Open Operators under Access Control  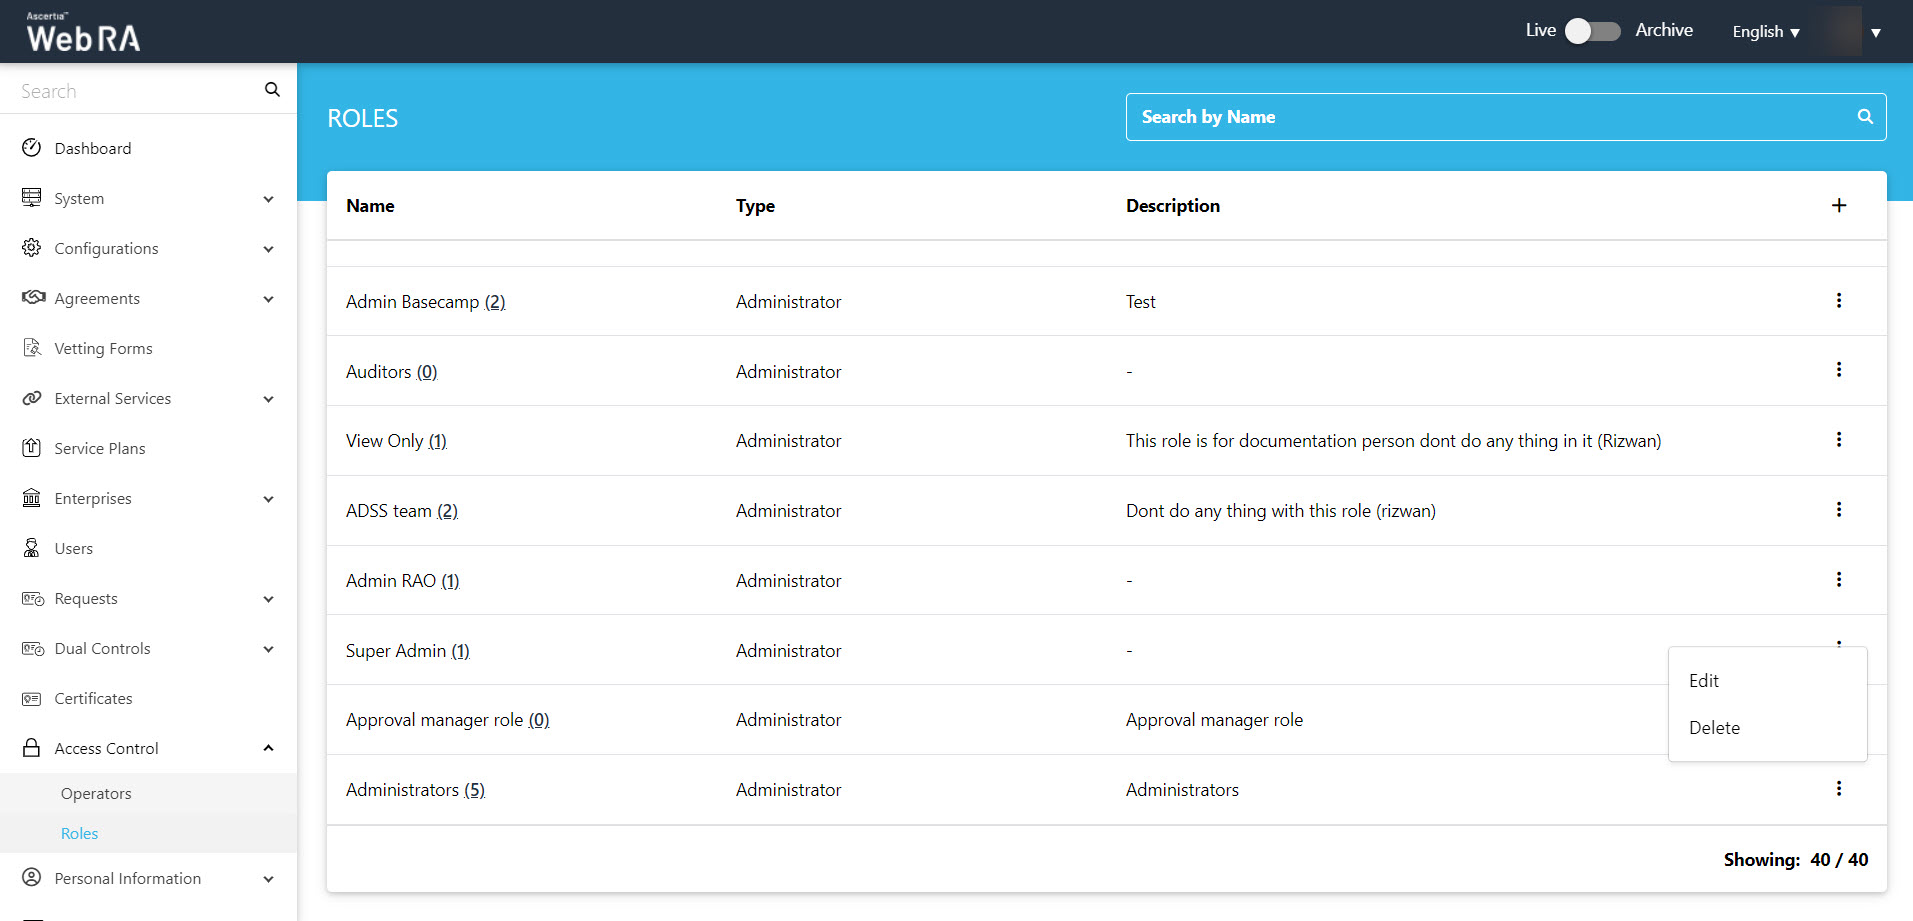96,794
